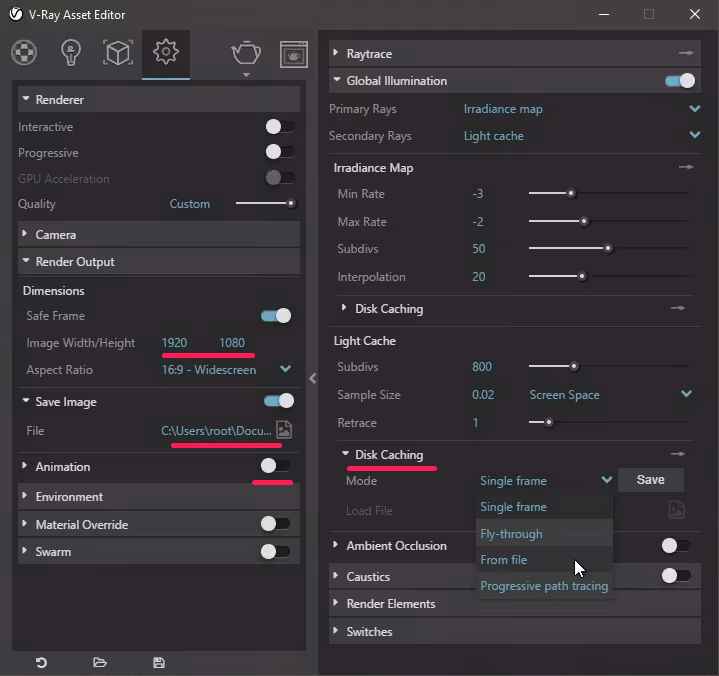Enable the Interactive renderer toggle

point(279,127)
